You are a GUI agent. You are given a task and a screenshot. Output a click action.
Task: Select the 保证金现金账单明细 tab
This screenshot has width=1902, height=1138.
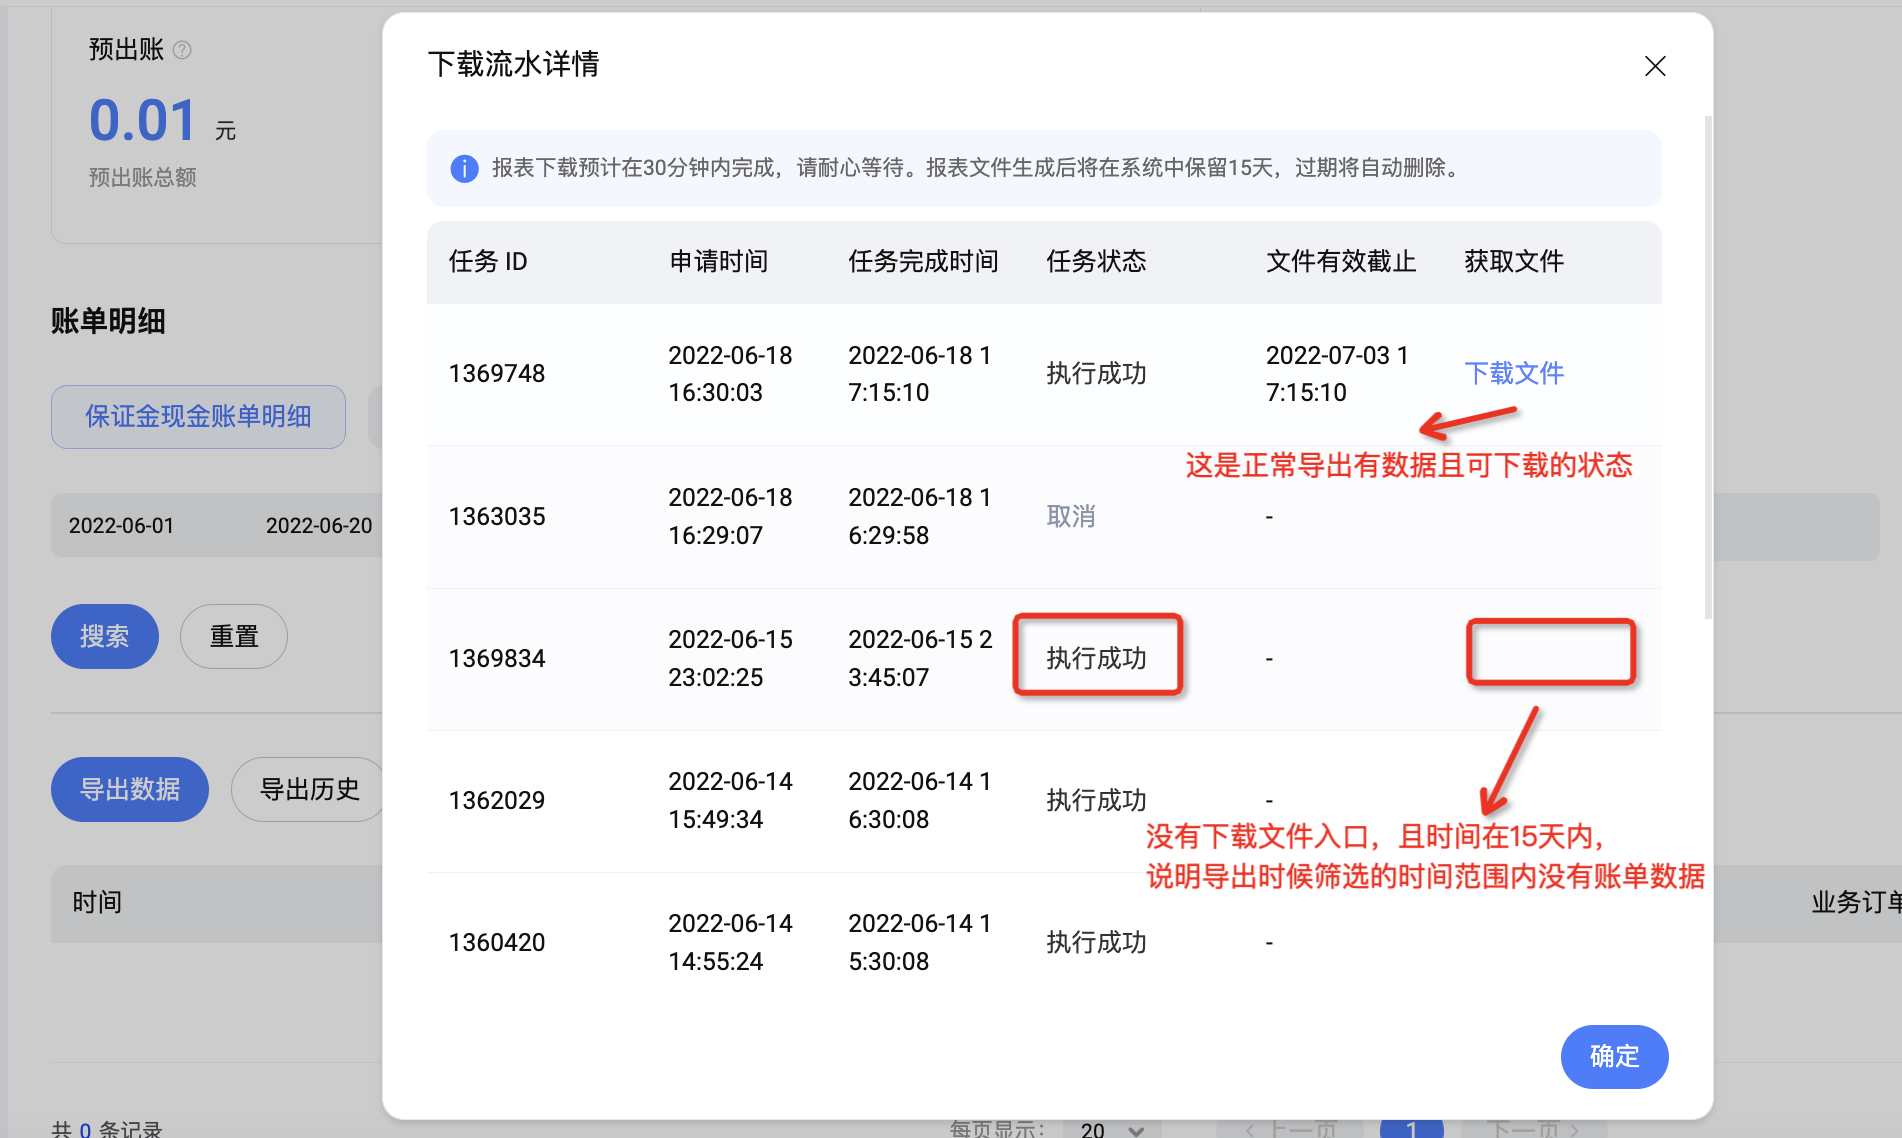(198, 416)
